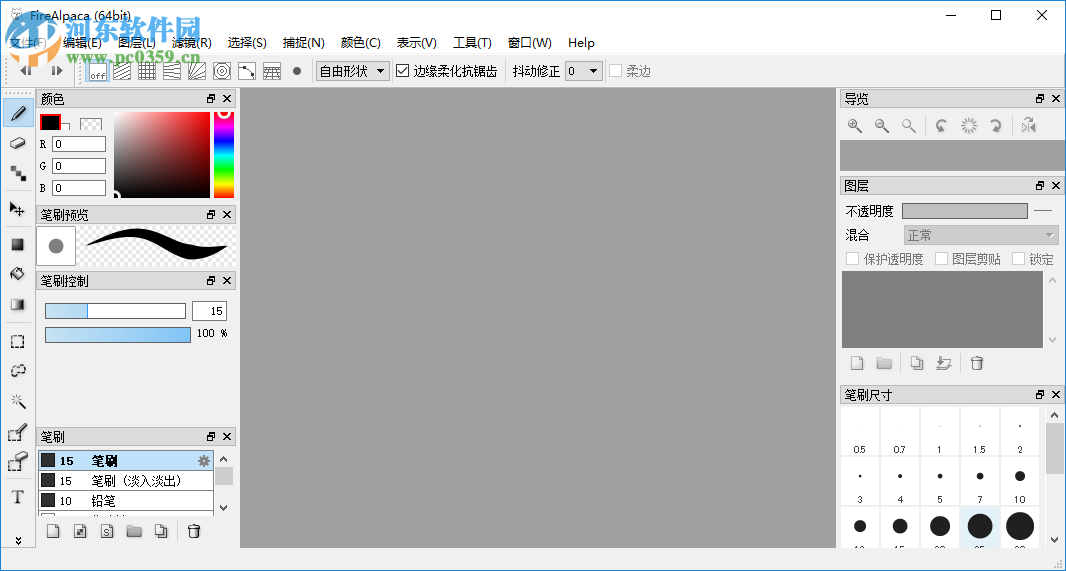Image resolution: width=1066 pixels, height=571 pixels.
Task: Select the 笔刷 (淡入淡出) brush
Action: tap(126, 481)
